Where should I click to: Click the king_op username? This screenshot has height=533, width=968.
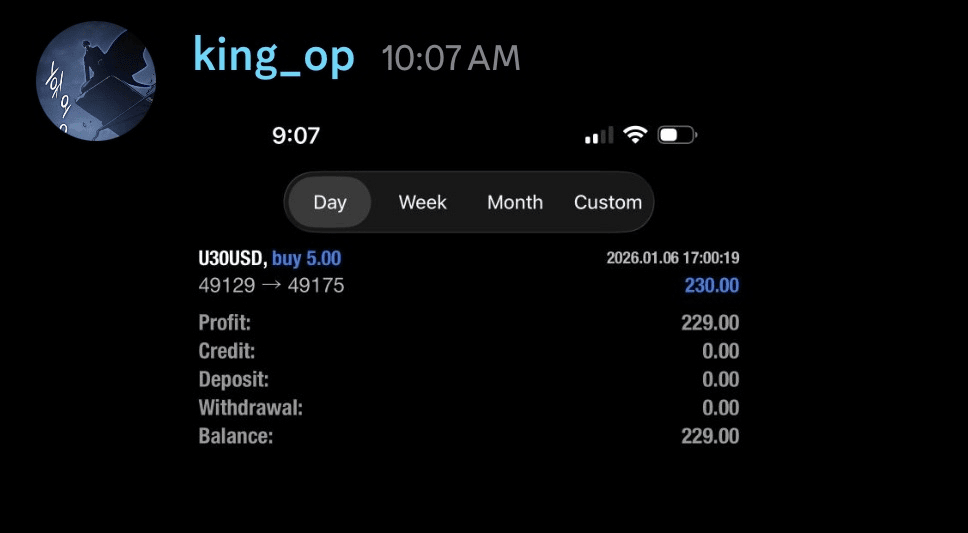(273, 57)
